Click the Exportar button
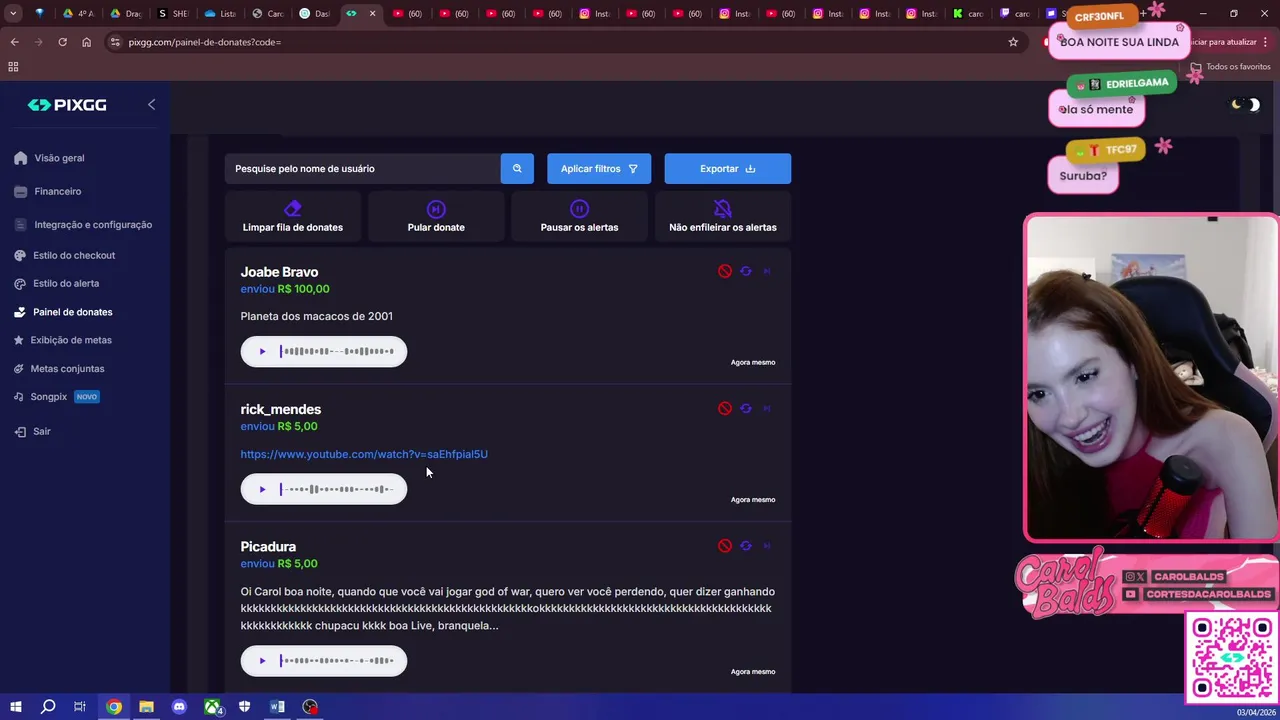 coord(728,168)
